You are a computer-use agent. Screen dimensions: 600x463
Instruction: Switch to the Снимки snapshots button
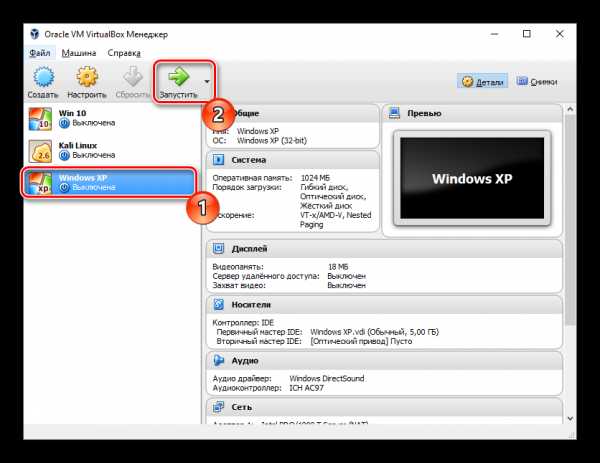(537, 81)
